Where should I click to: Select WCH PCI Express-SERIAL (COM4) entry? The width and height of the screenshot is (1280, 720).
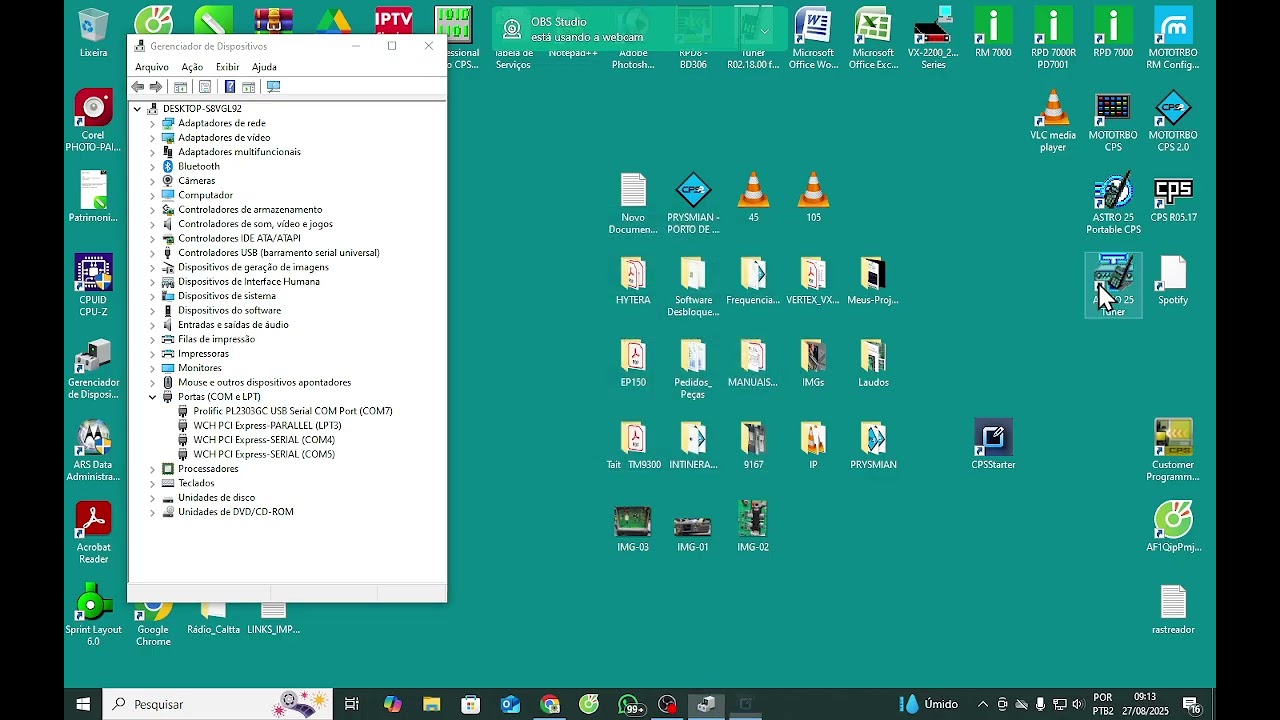(264, 440)
